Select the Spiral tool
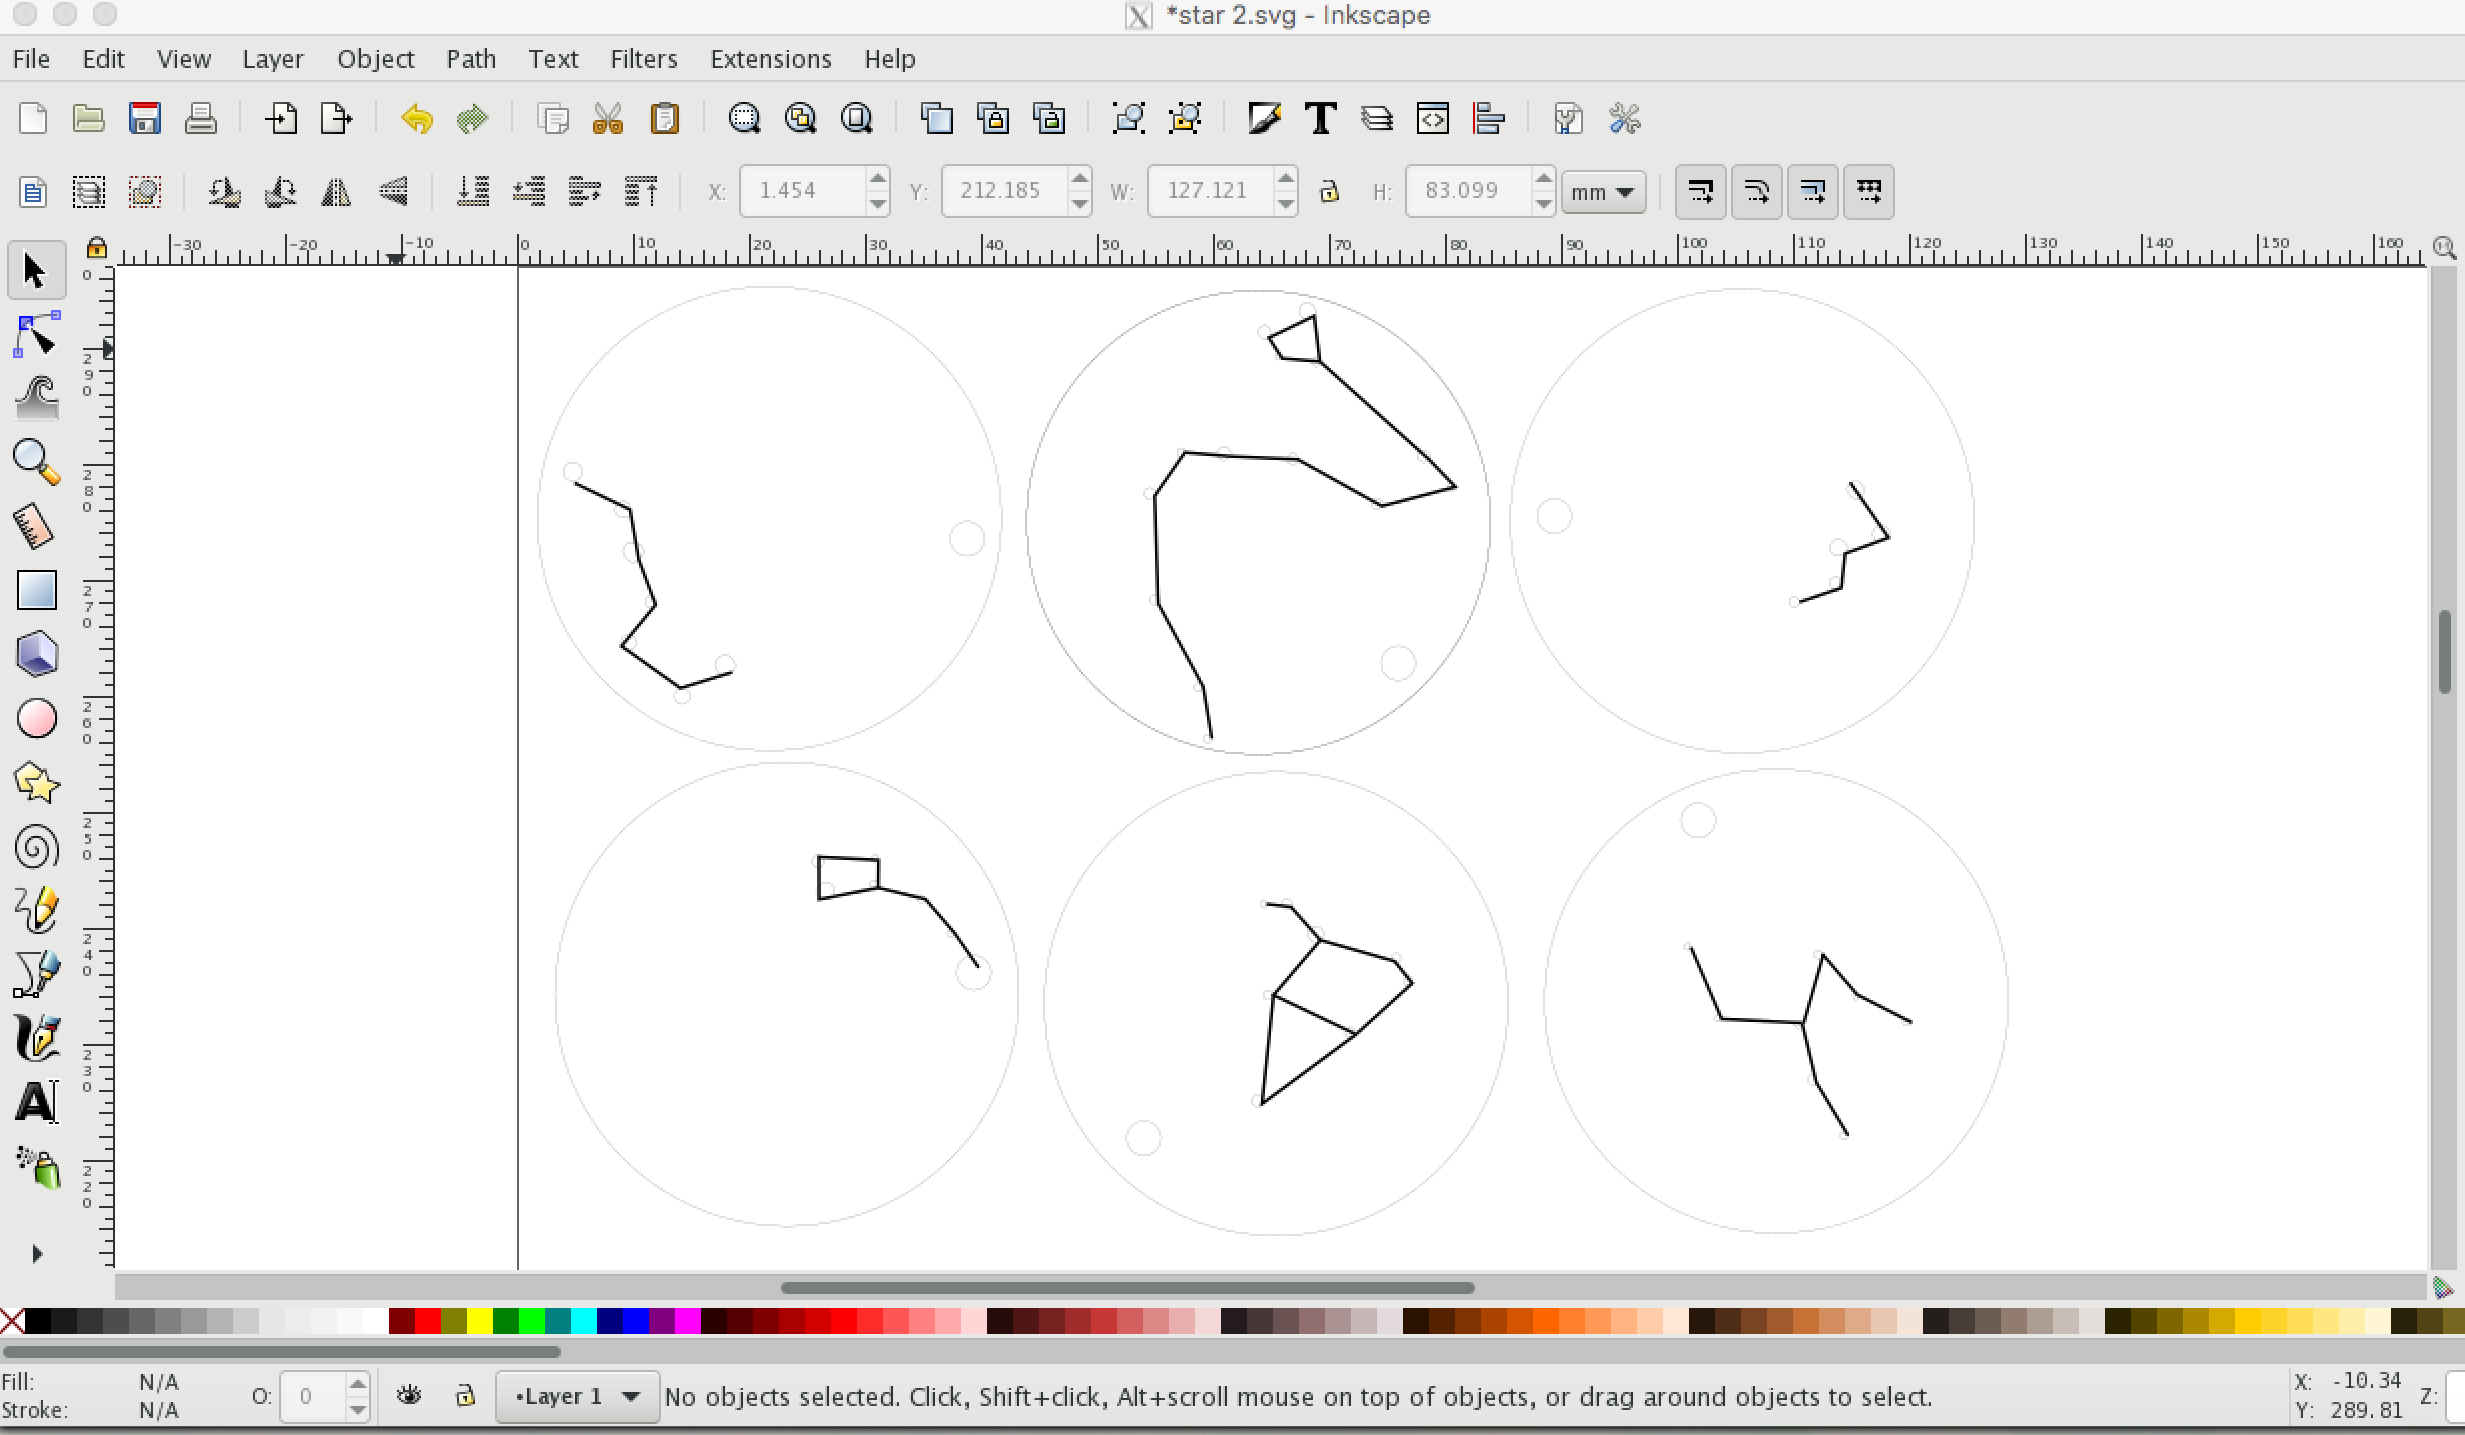The height and width of the screenshot is (1435, 2465). 36,846
